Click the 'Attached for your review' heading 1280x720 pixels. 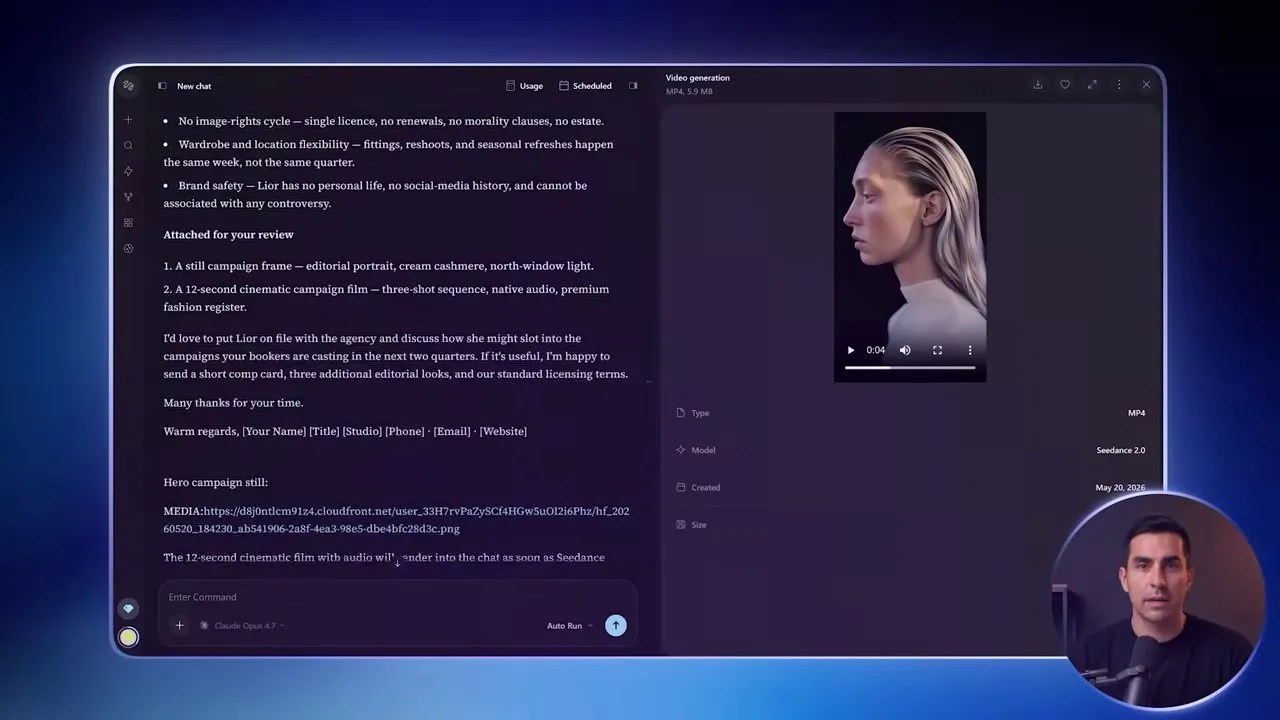[x=229, y=235]
